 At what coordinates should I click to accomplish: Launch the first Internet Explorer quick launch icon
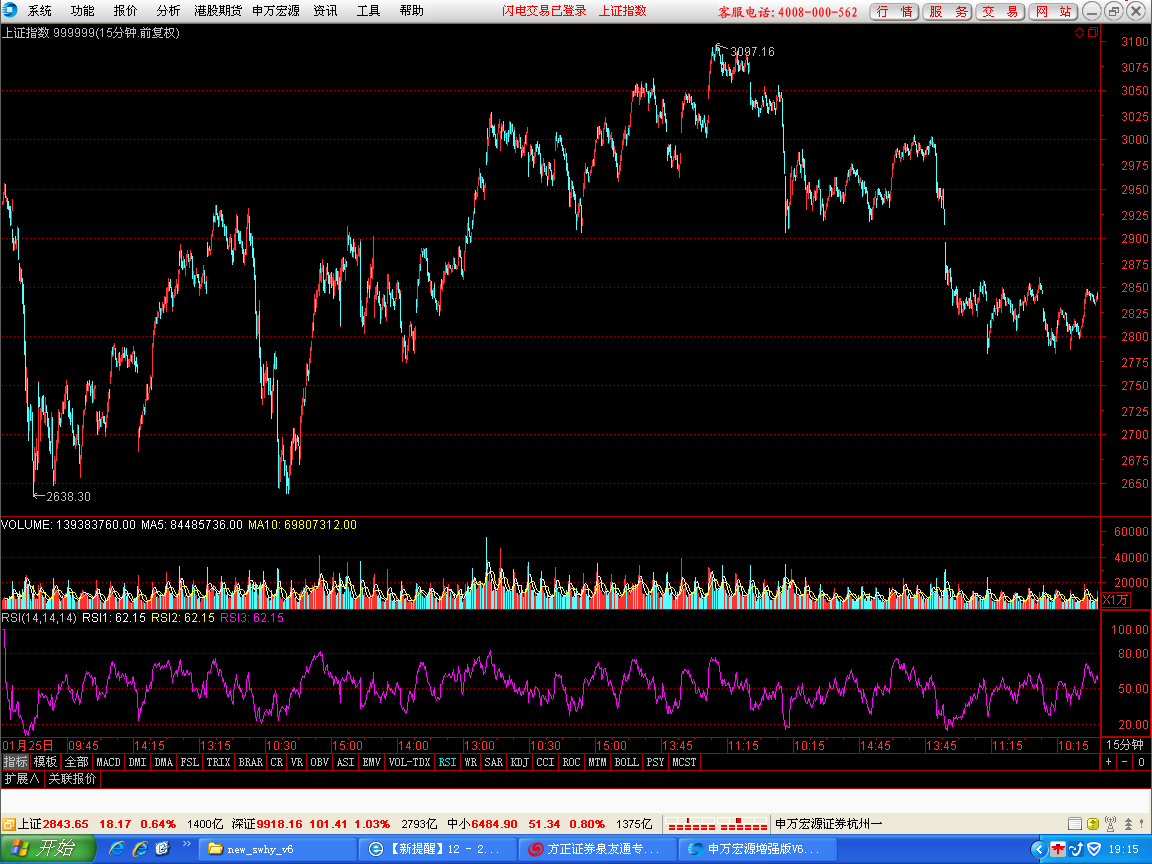[x=116, y=849]
